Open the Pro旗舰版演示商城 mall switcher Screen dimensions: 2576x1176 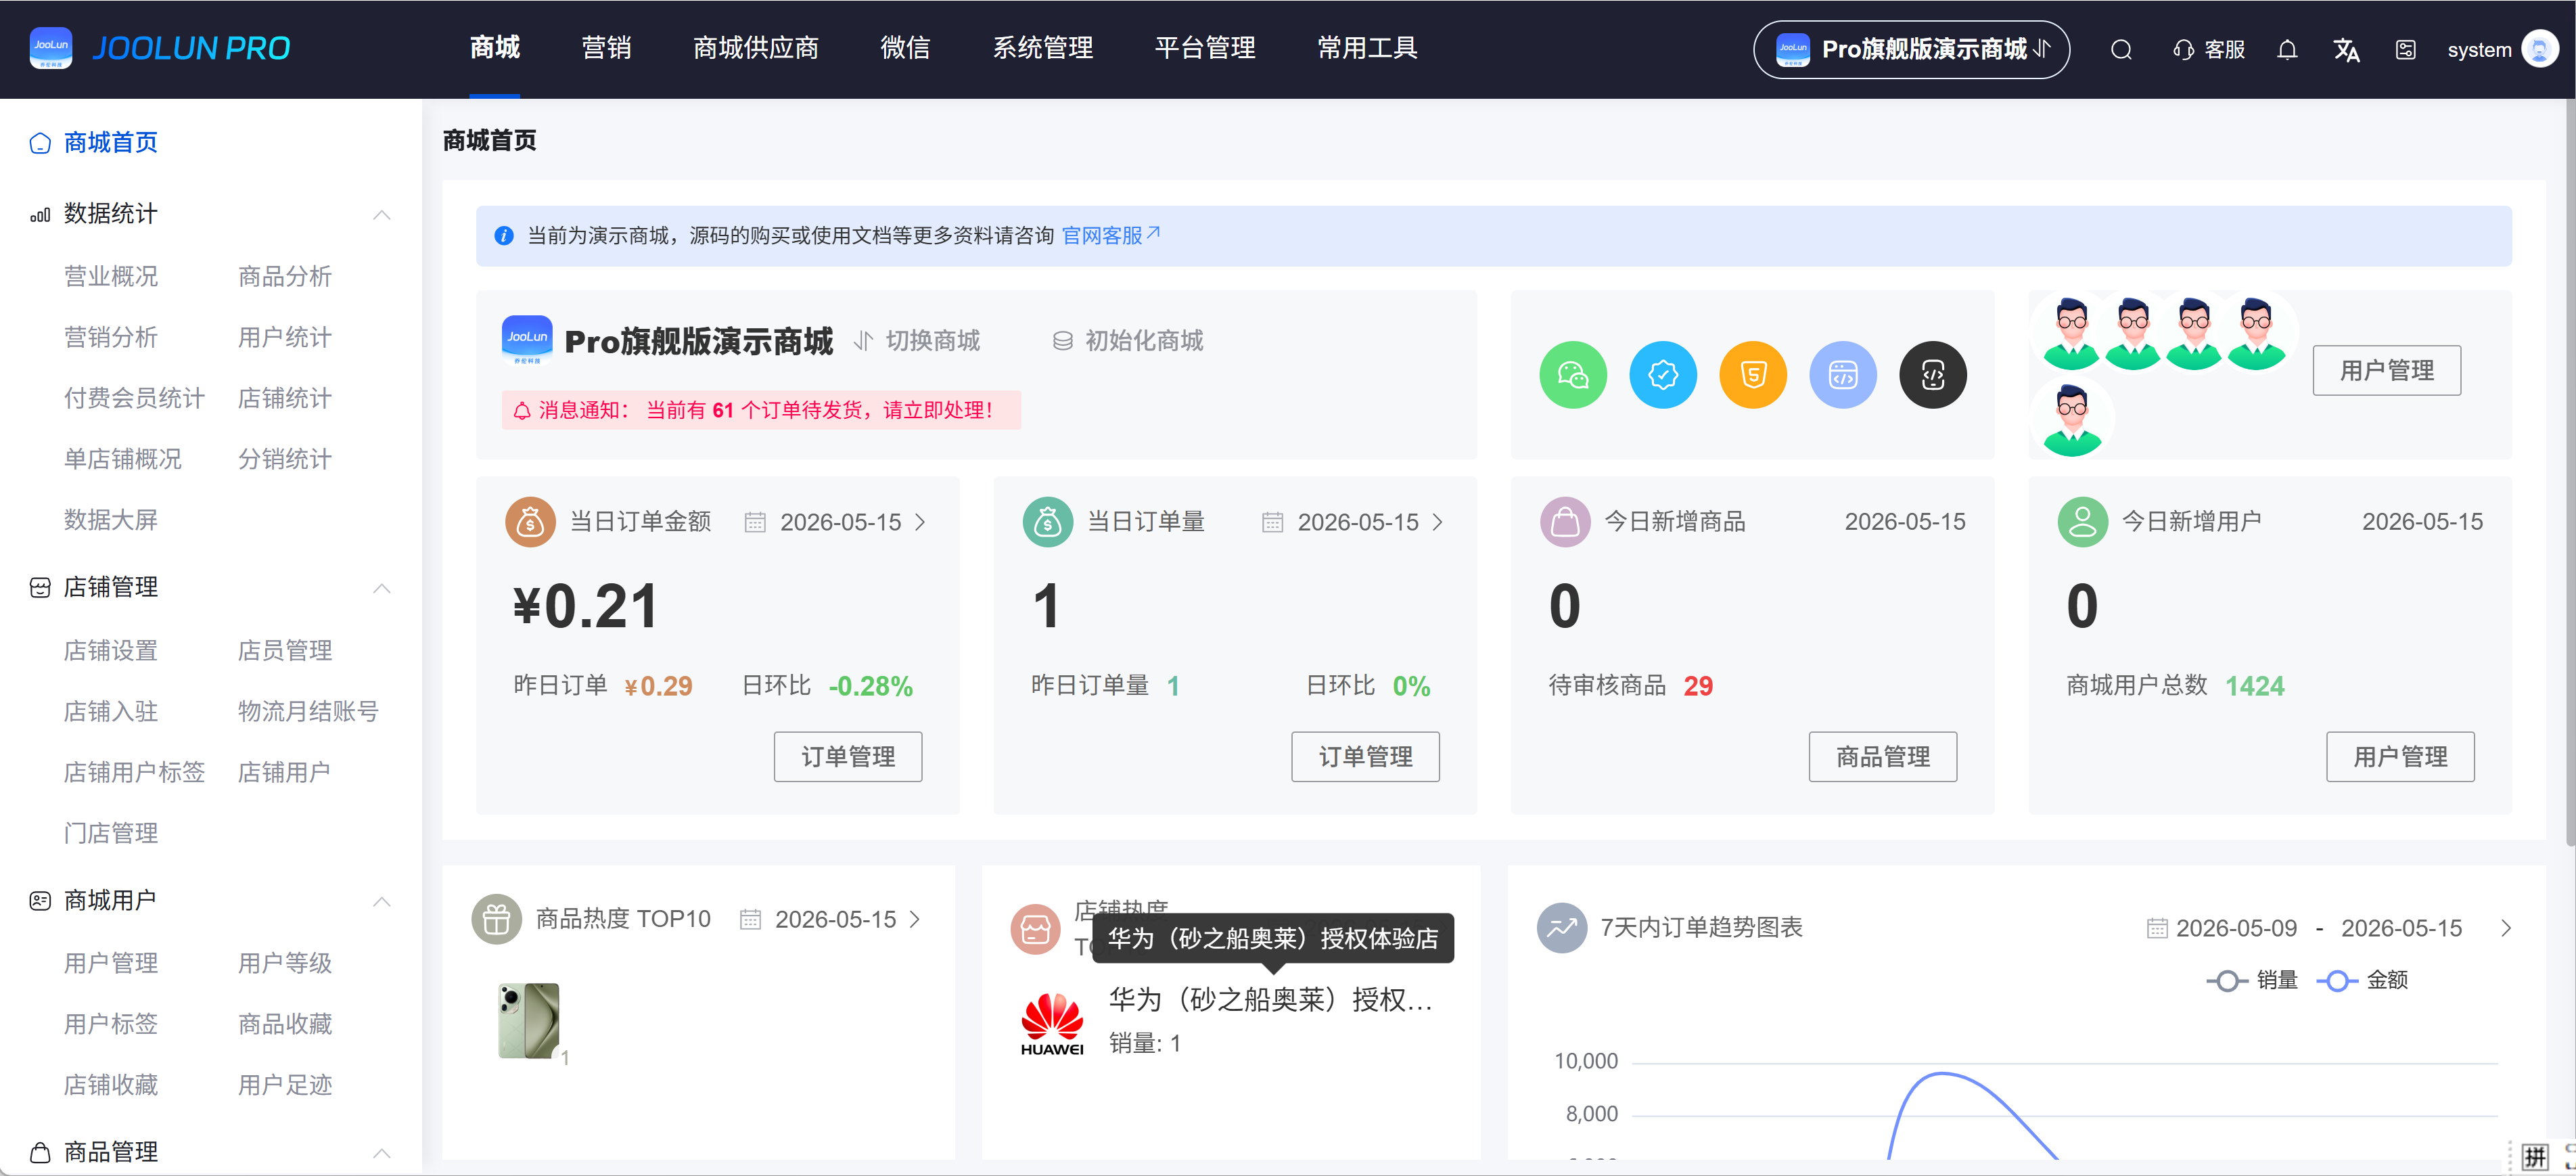(x=1911, y=50)
